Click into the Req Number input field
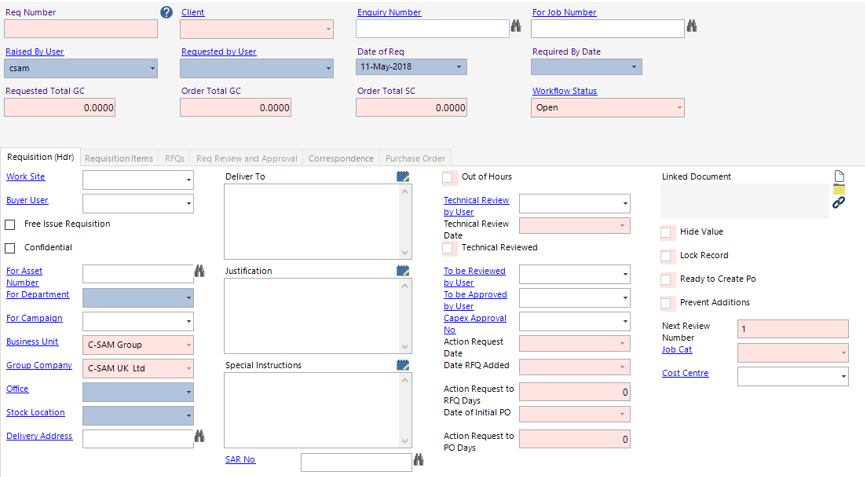Viewport: 865px width, 477px height. point(80,29)
